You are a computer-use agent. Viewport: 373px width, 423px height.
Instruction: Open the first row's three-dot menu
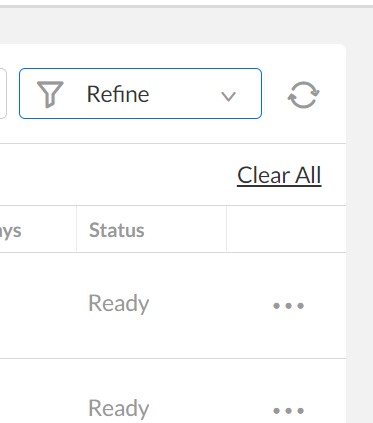tap(288, 305)
